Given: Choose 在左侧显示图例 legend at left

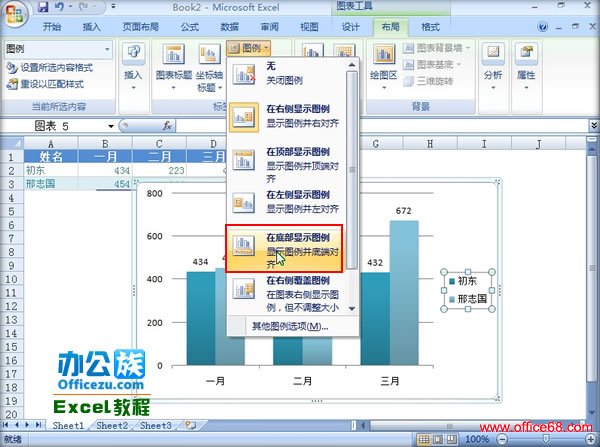Looking at the screenshot, I should click(x=288, y=202).
